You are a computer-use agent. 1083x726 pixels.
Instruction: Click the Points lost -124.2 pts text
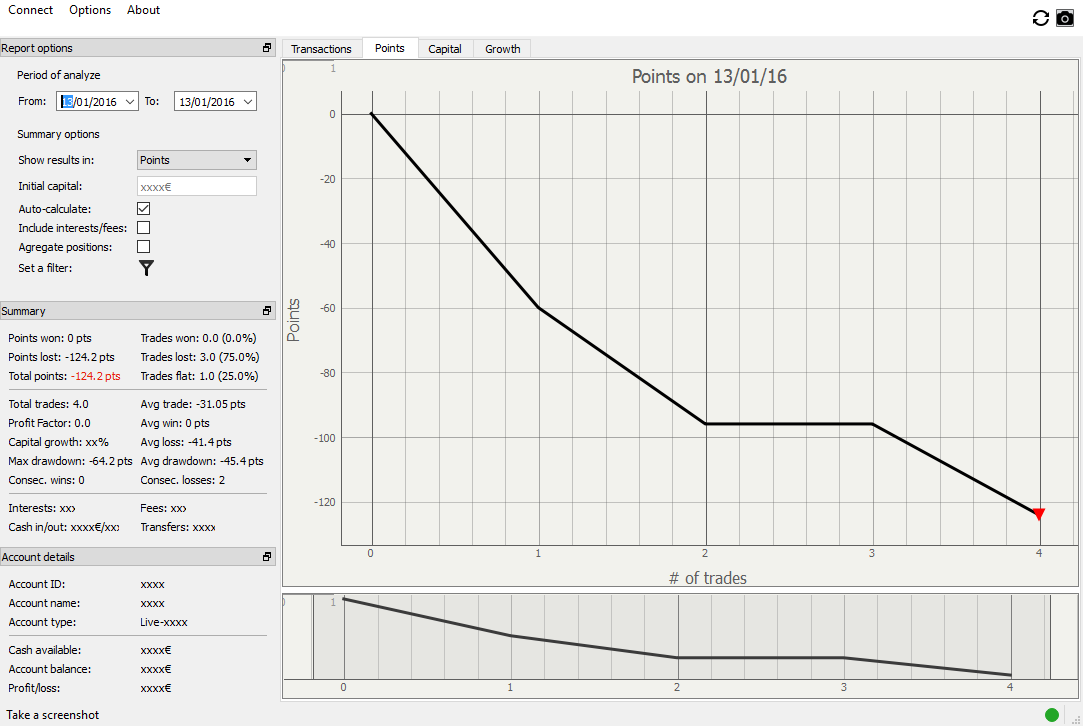coord(61,357)
